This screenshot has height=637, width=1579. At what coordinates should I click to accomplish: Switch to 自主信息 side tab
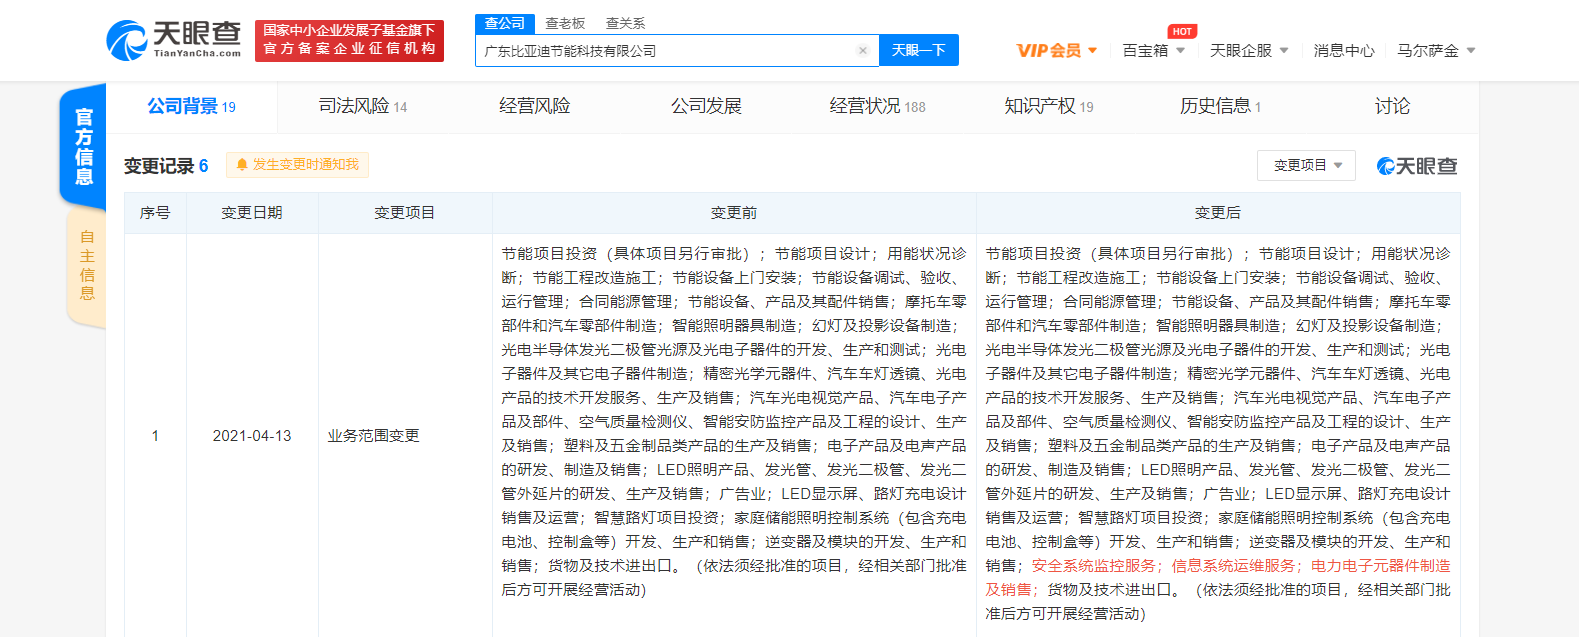pos(87,265)
